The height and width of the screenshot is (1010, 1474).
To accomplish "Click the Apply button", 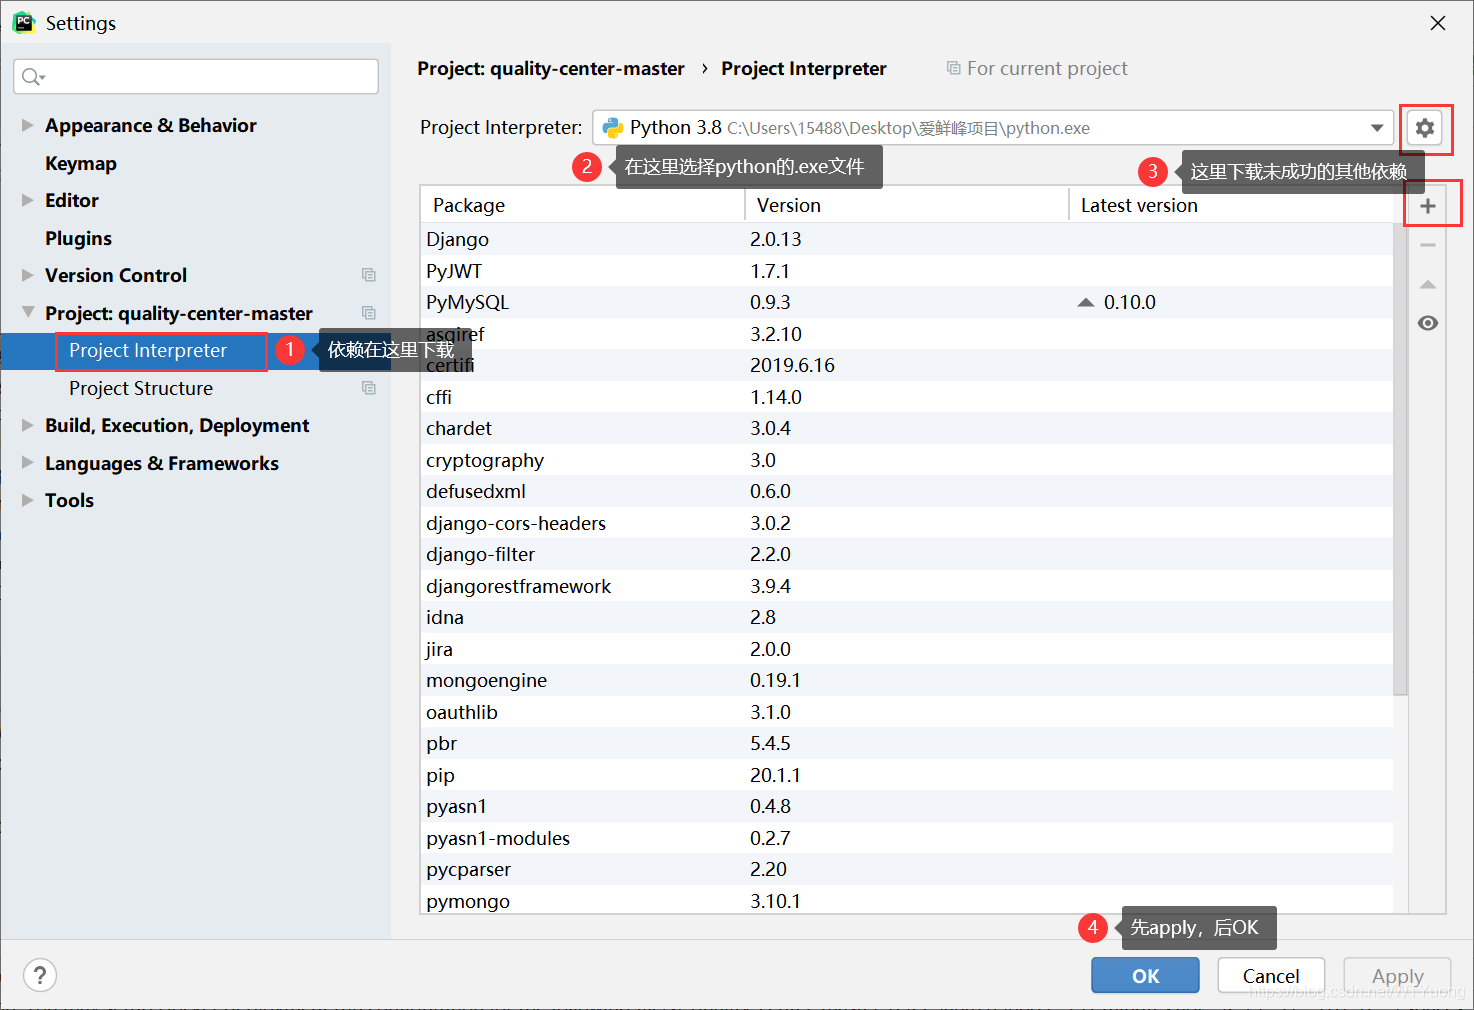I will tap(1397, 975).
